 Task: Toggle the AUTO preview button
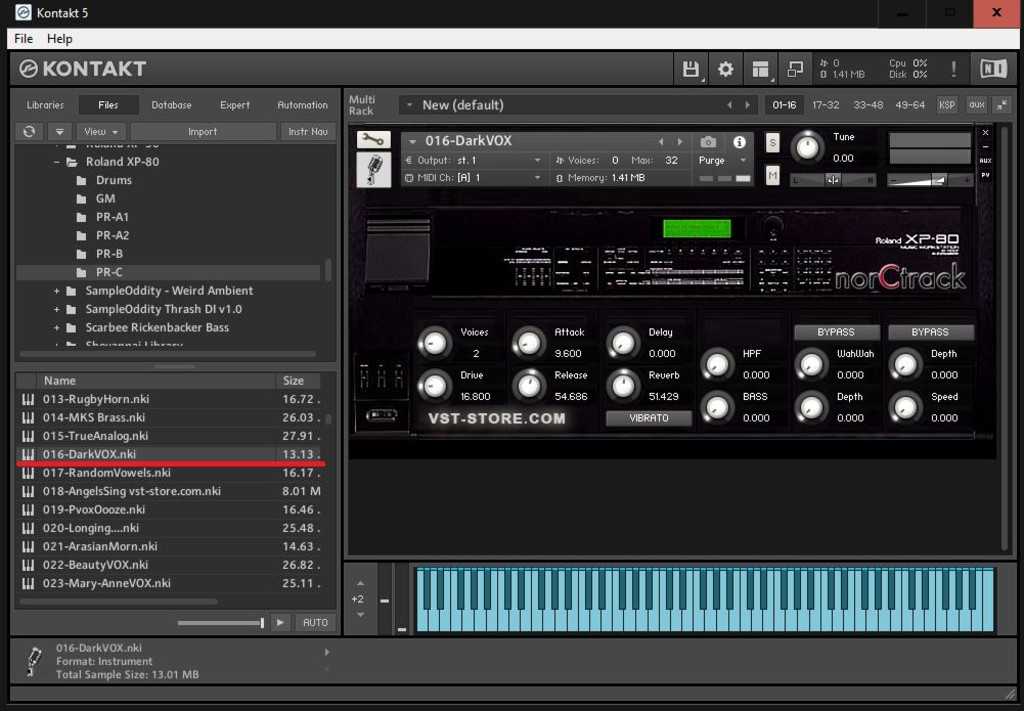tap(315, 622)
